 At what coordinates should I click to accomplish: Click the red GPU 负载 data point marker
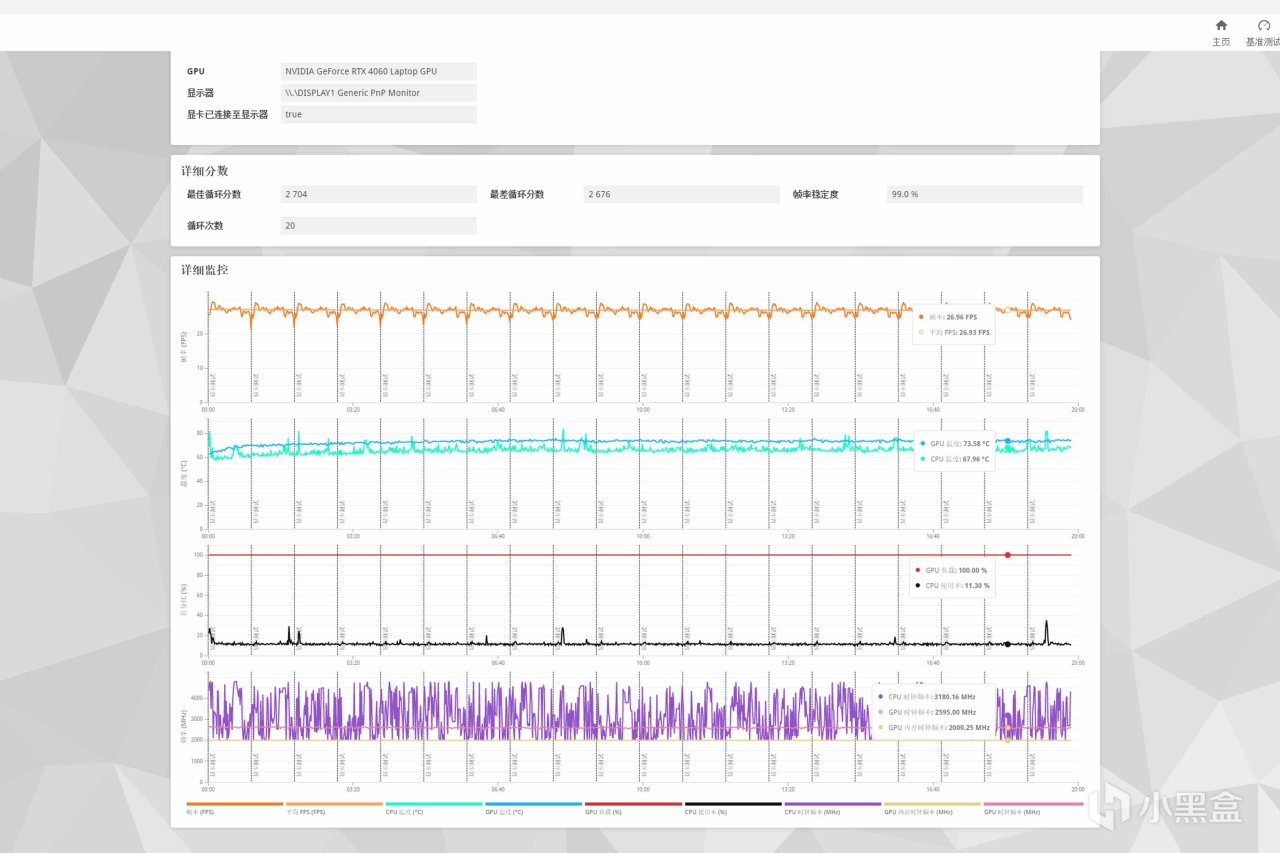tap(1007, 555)
